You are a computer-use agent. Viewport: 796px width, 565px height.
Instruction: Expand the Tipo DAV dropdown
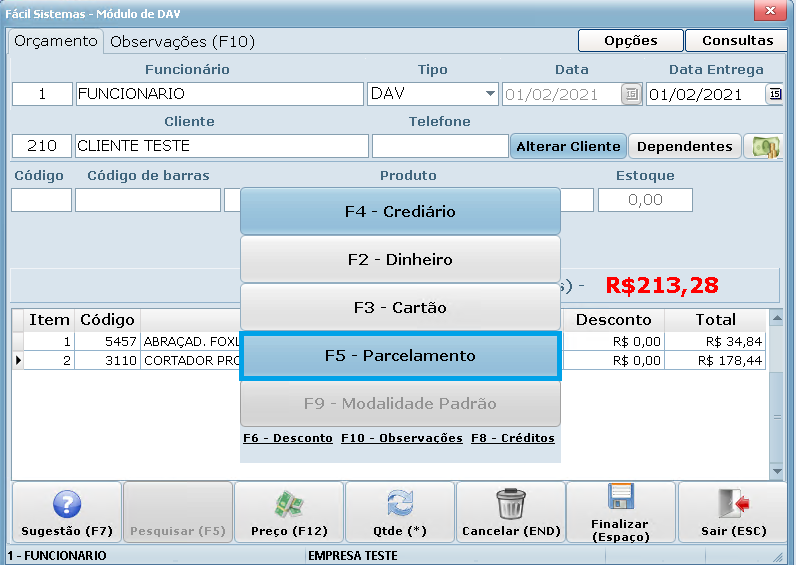coord(490,94)
